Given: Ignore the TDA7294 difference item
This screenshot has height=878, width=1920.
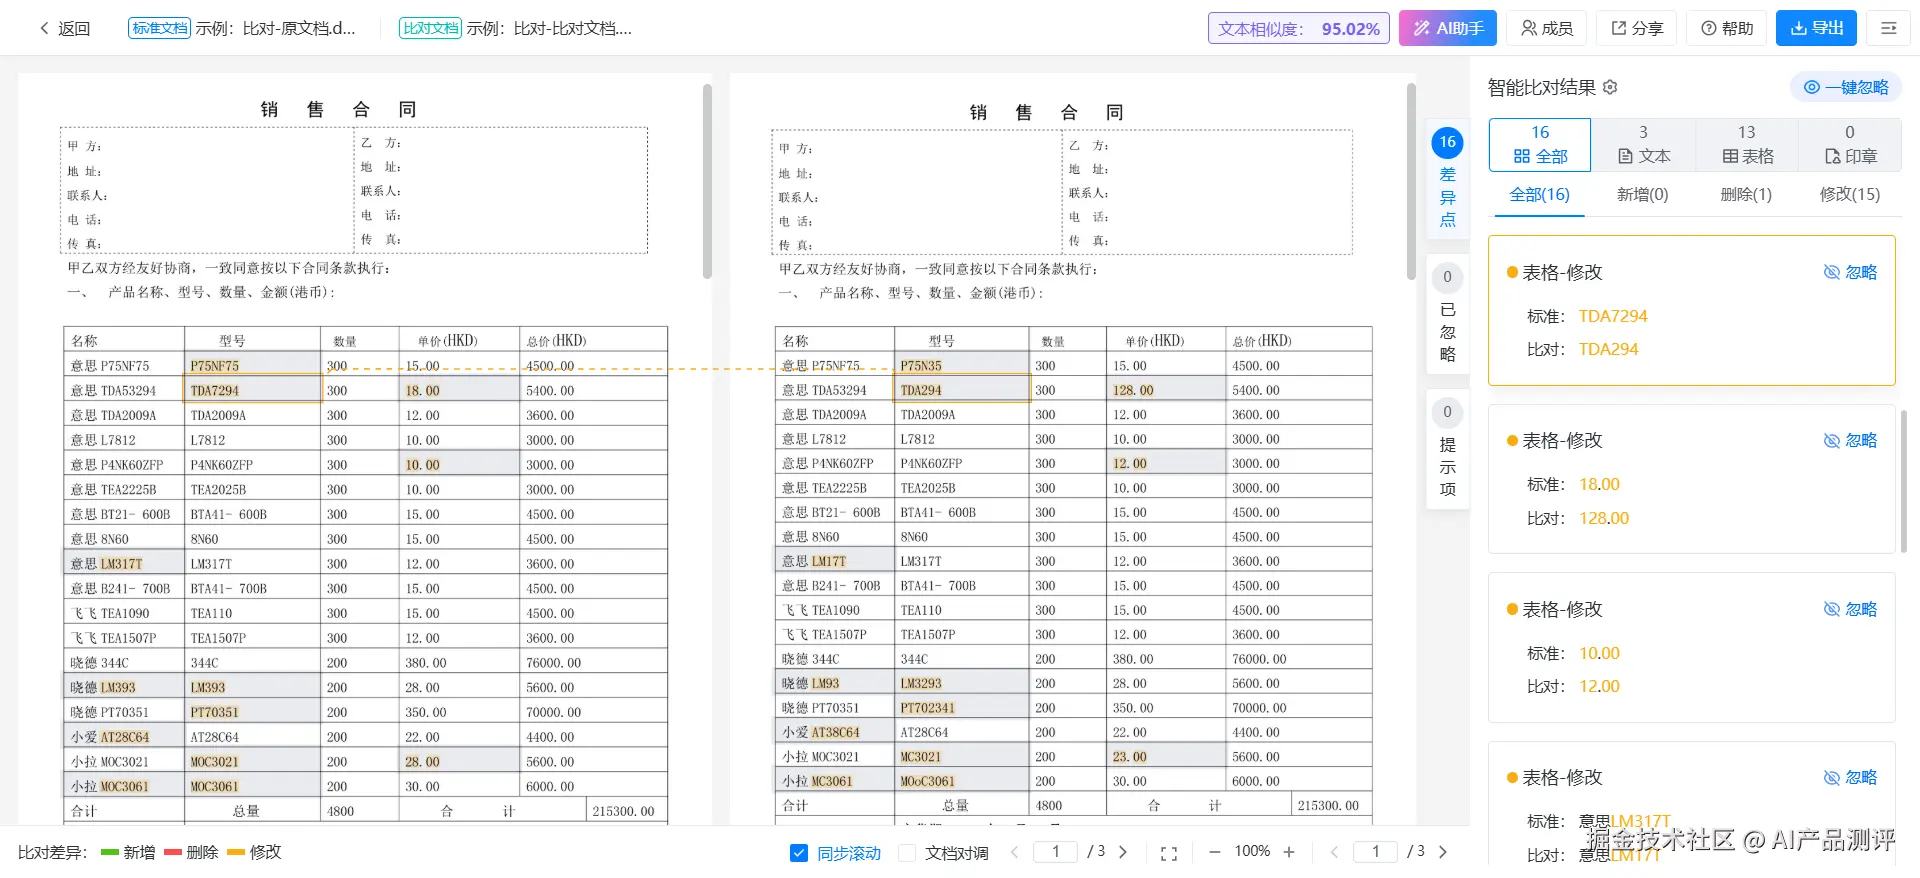Looking at the screenshot, I should click(1850, 272).
